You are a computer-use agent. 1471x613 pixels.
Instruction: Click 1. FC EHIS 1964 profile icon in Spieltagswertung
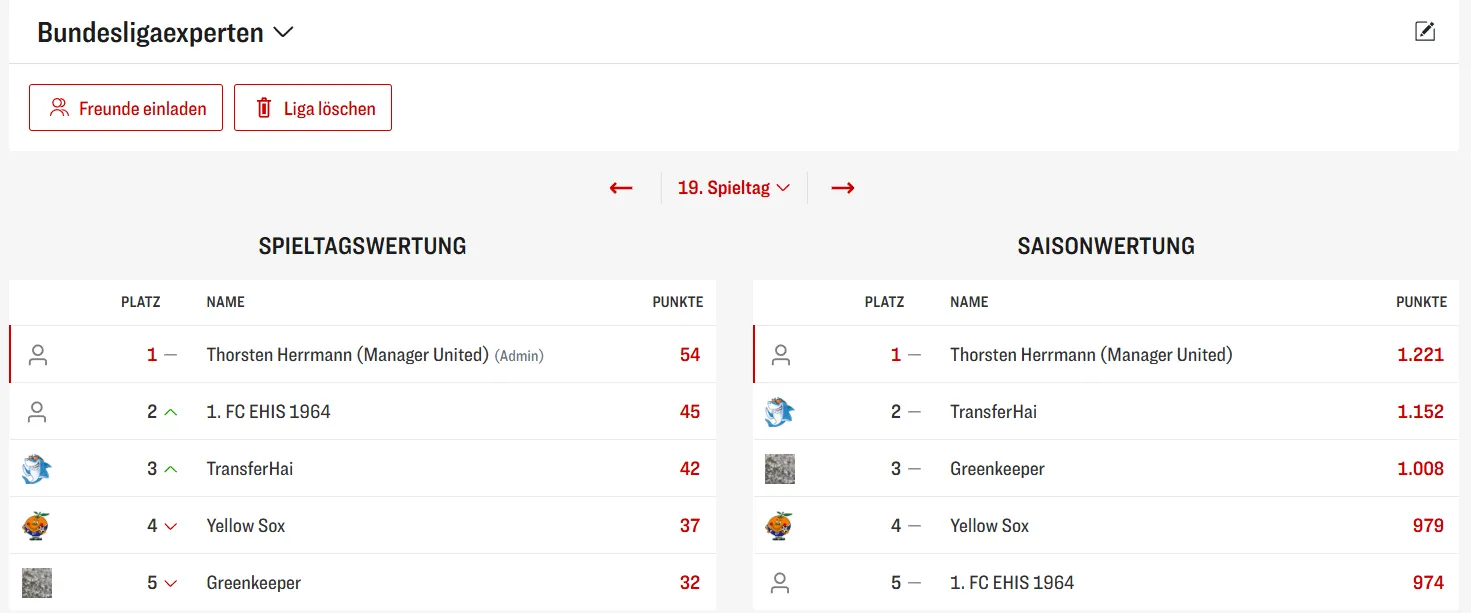coord(38,411)
